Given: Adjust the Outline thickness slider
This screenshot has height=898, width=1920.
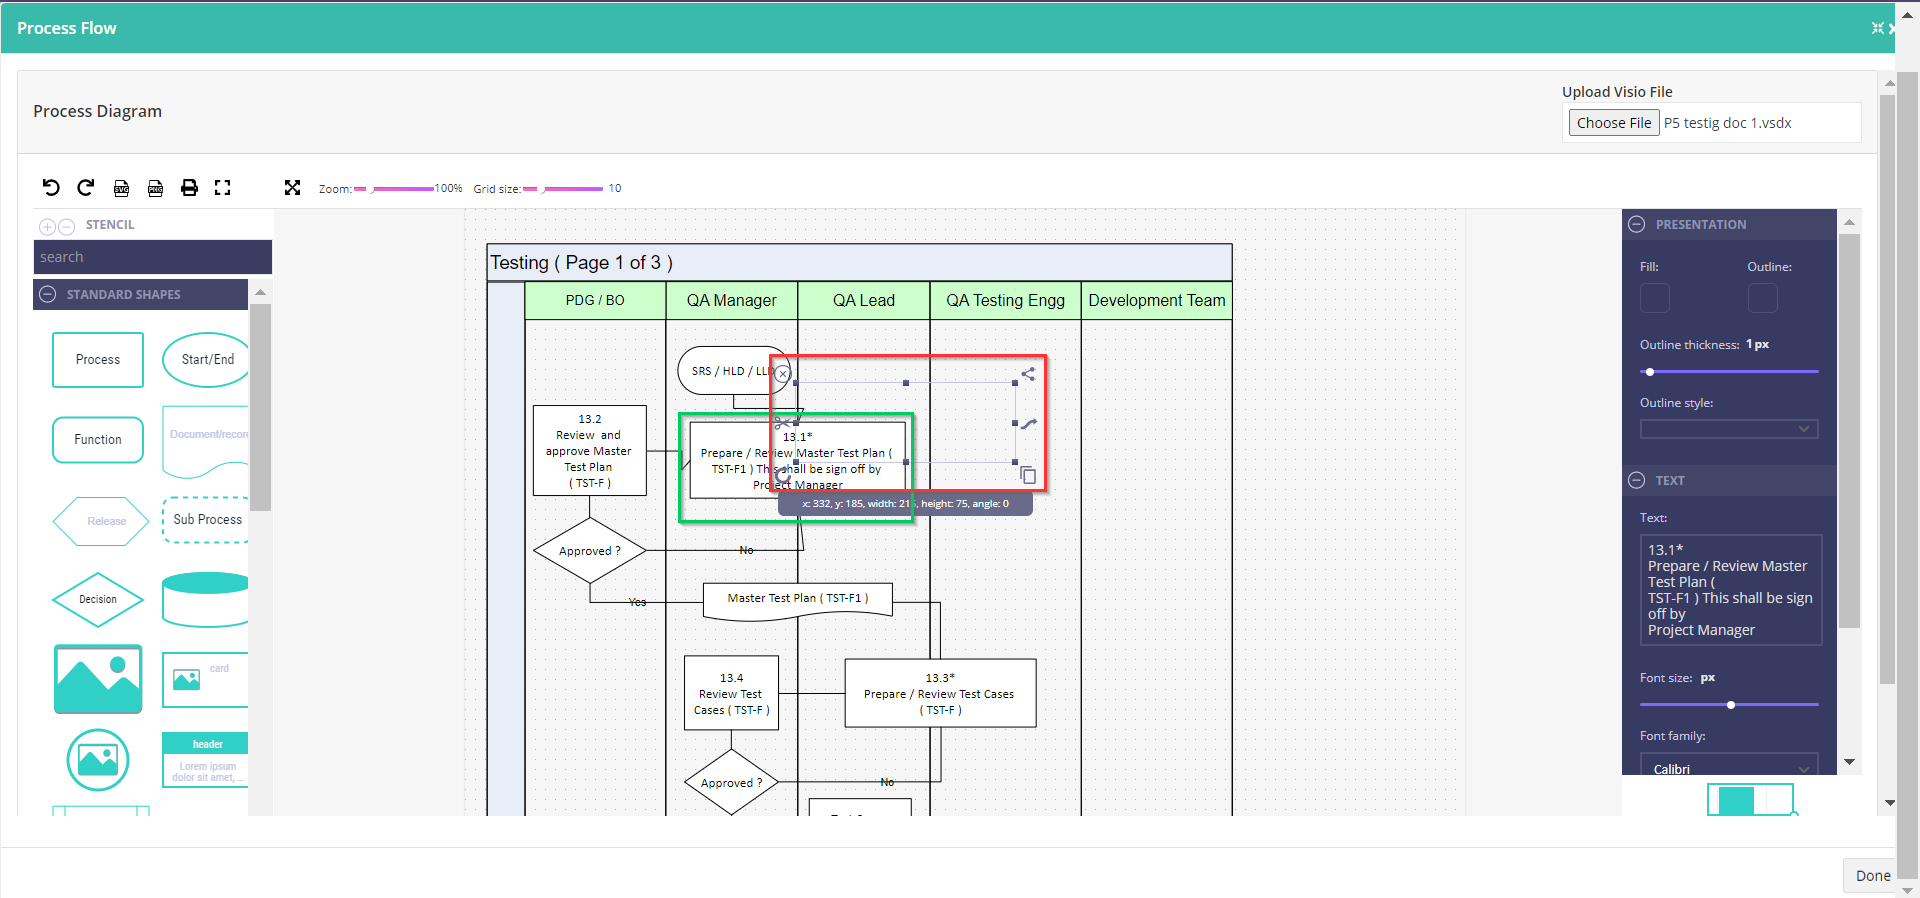Looking at the screenshot, I should (1729, 372).
